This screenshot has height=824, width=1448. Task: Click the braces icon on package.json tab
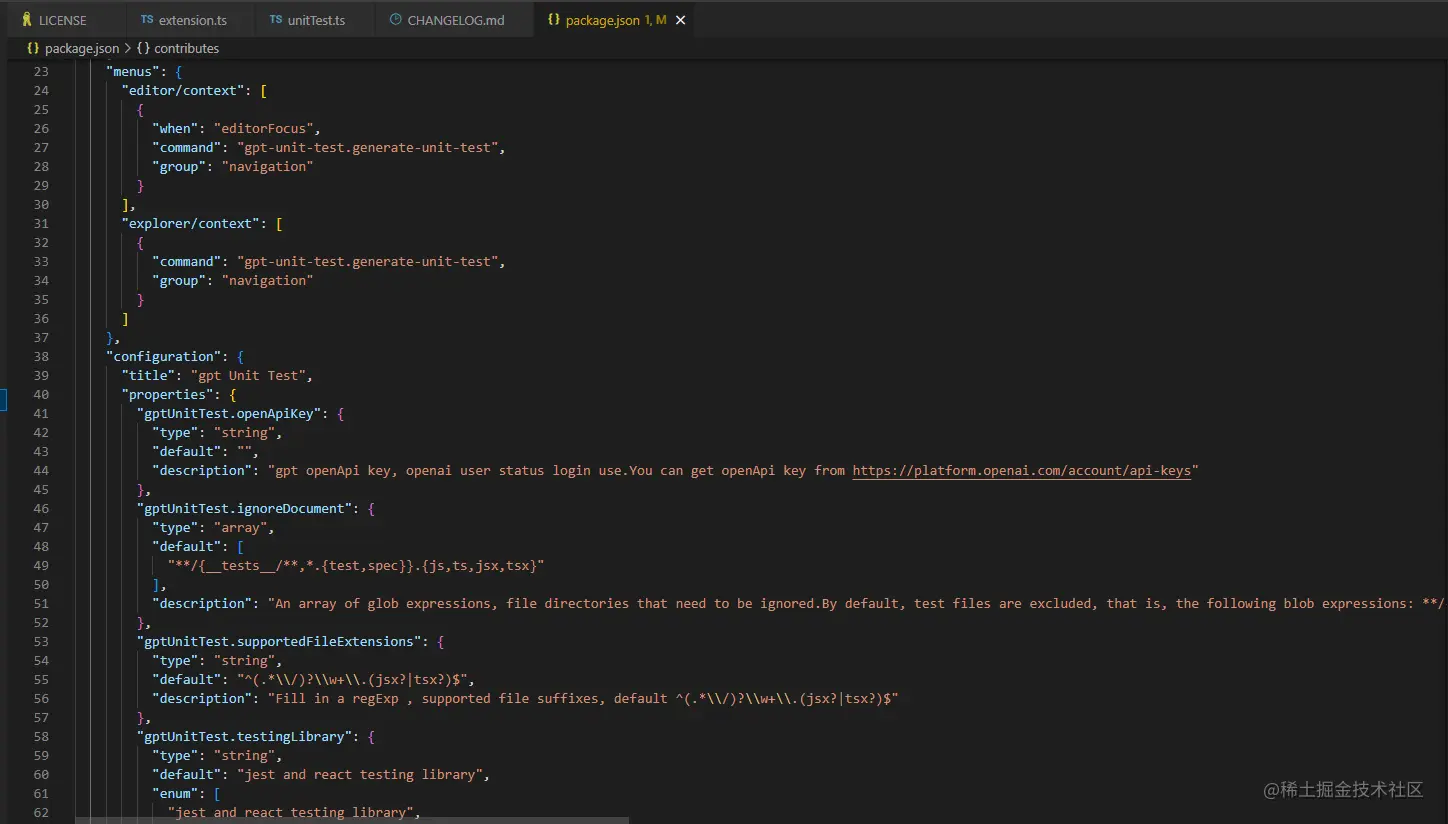554,20
